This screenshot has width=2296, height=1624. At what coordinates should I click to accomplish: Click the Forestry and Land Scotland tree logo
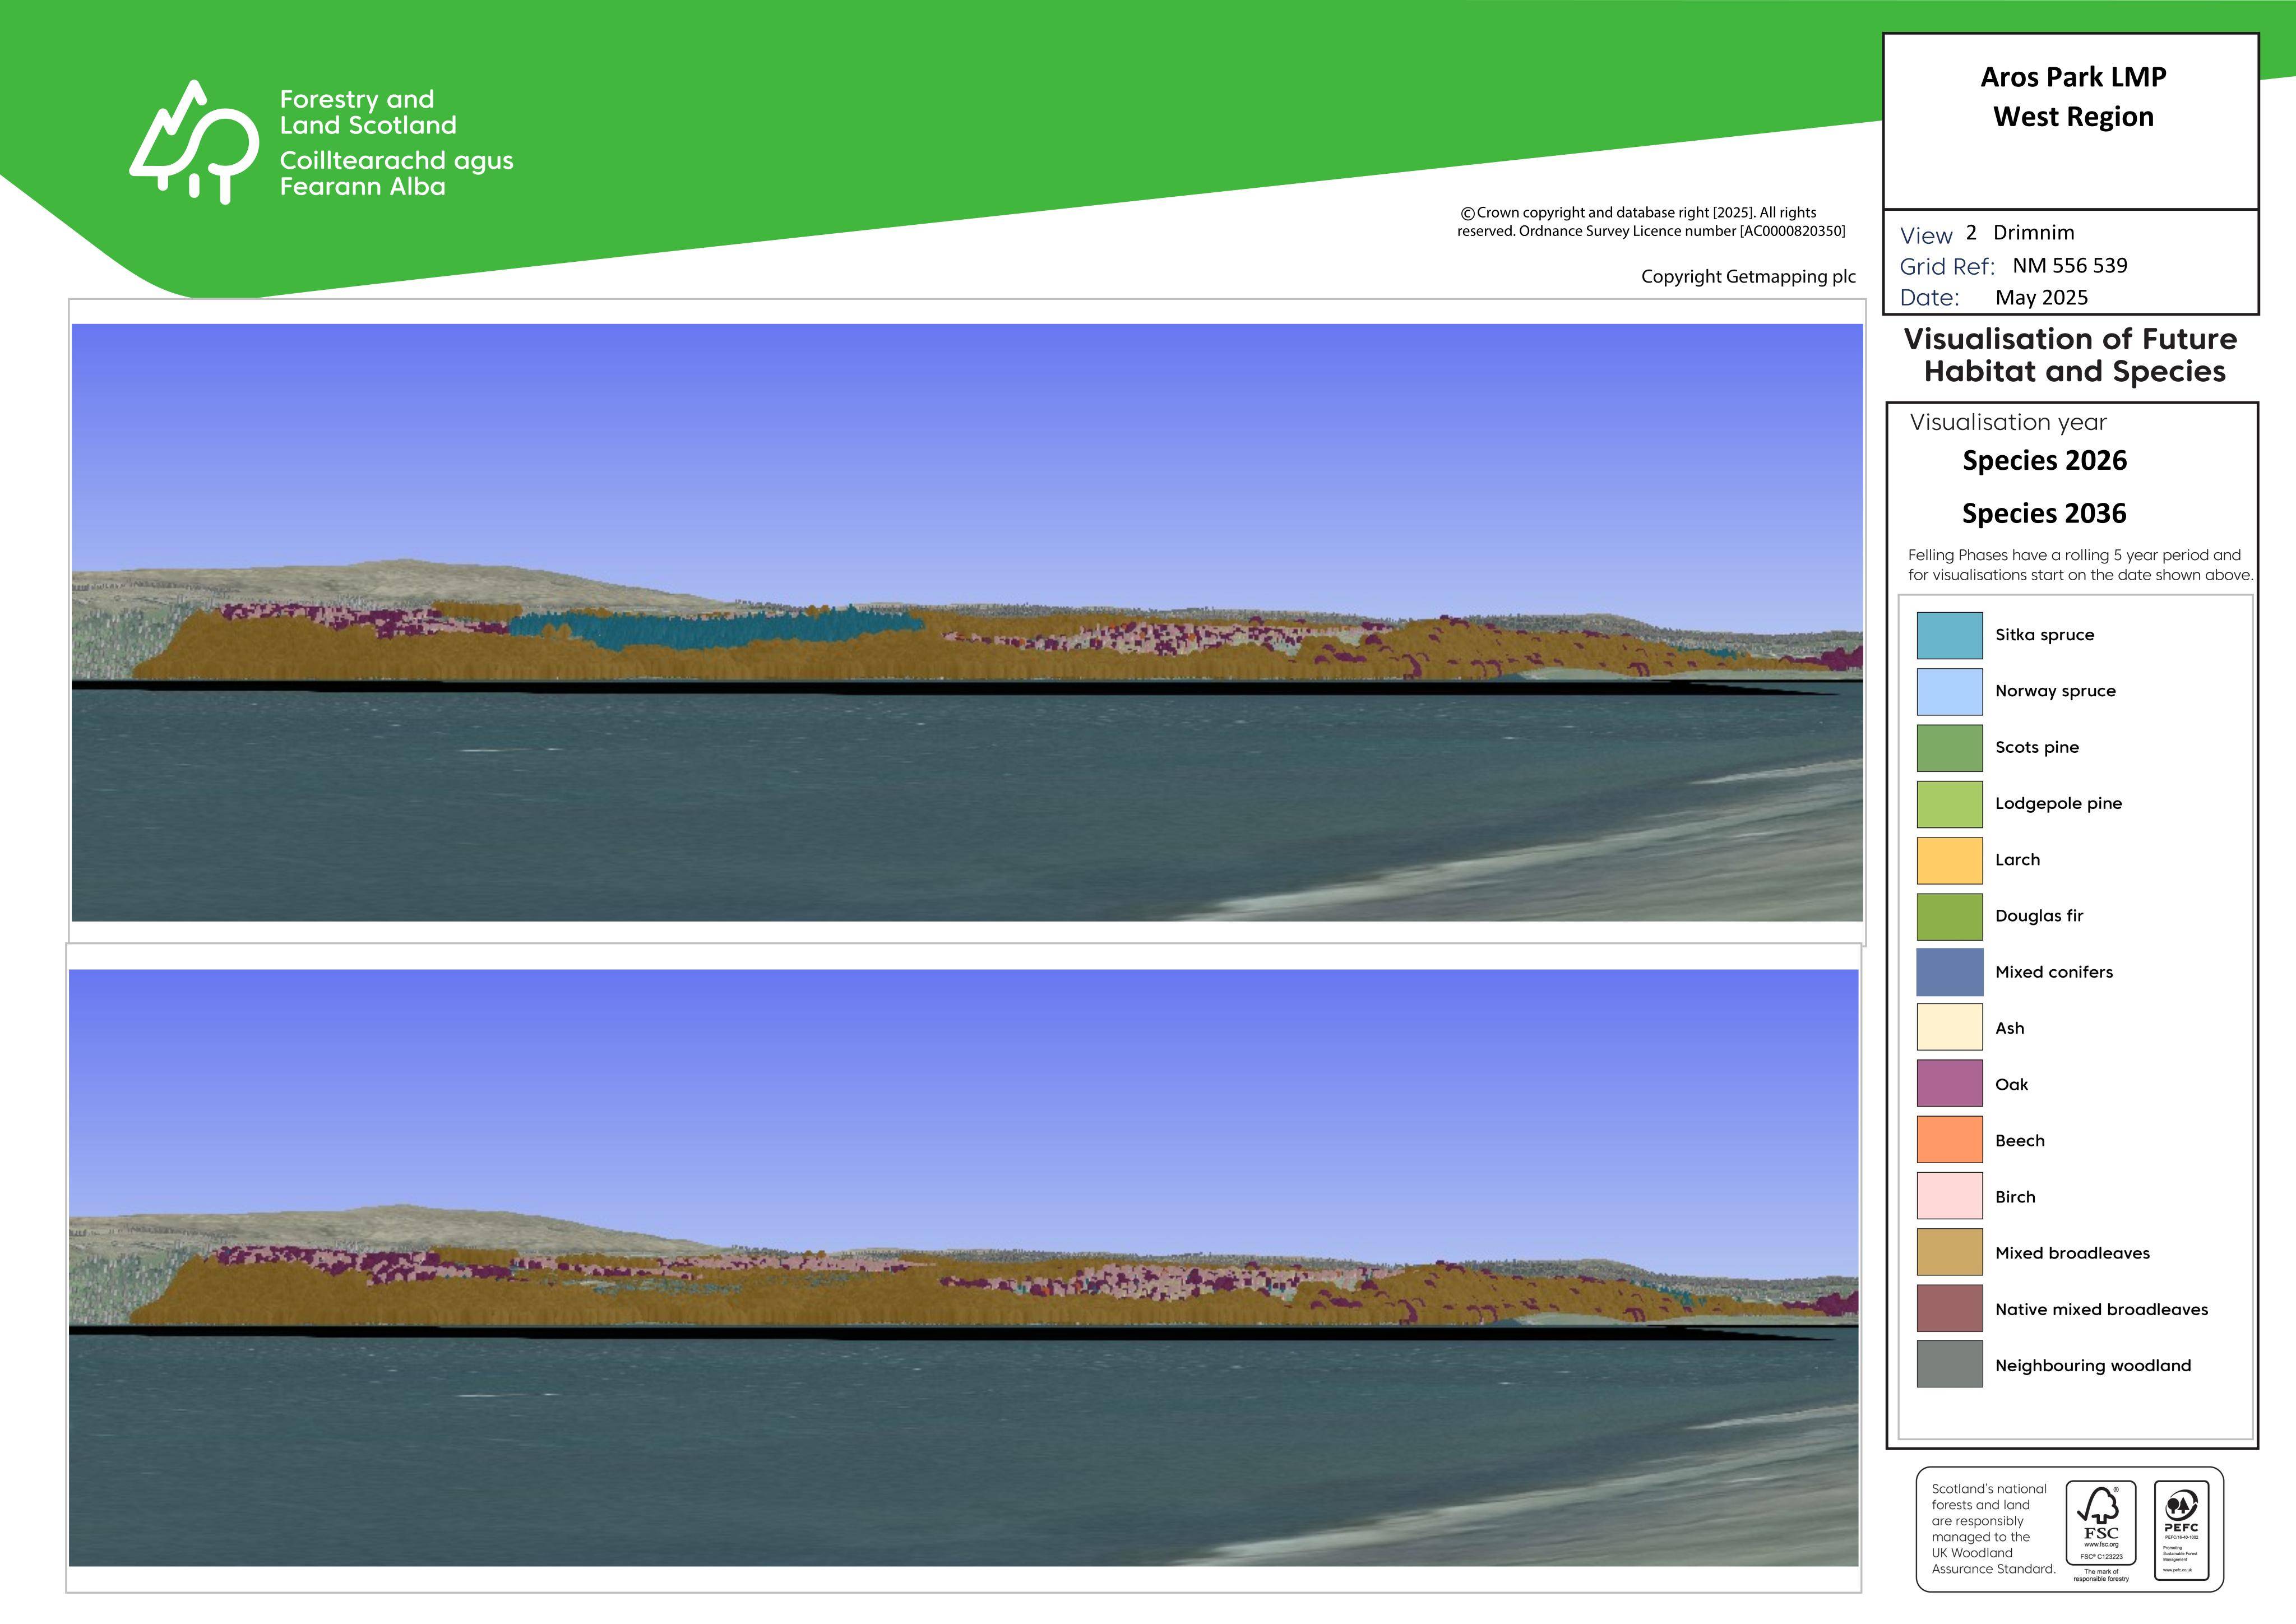pyautogui.click(x=194, y=142)
